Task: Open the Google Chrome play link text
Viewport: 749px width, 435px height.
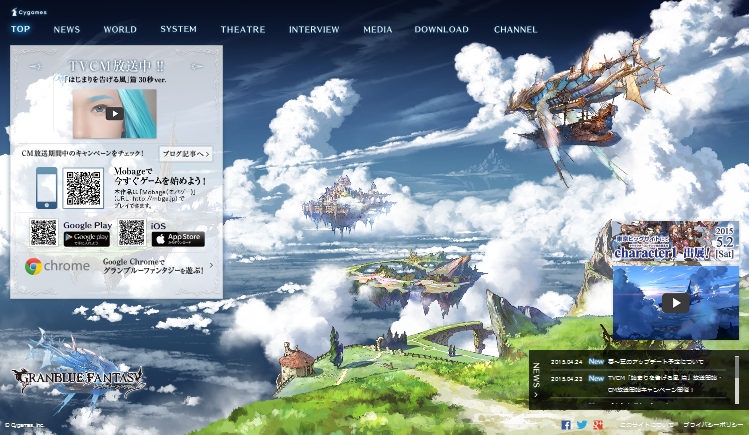Action: click(153, 266)
